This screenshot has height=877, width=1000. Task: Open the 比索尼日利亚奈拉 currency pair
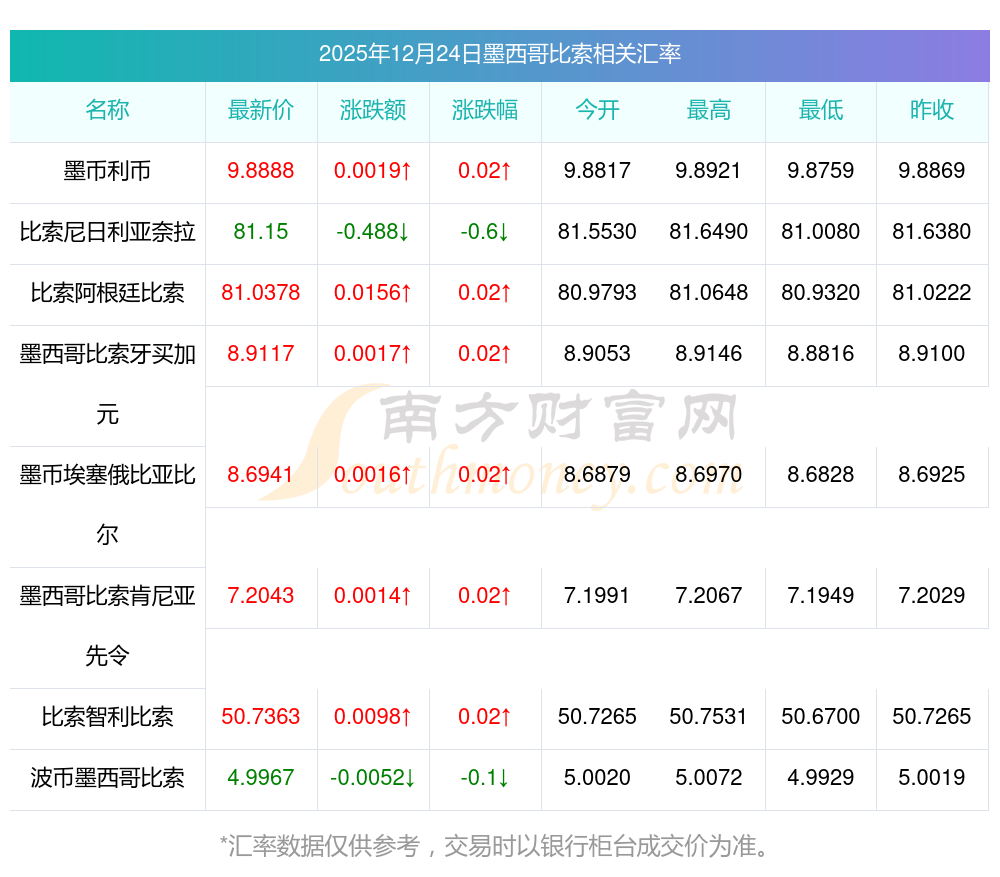[107, 232]
